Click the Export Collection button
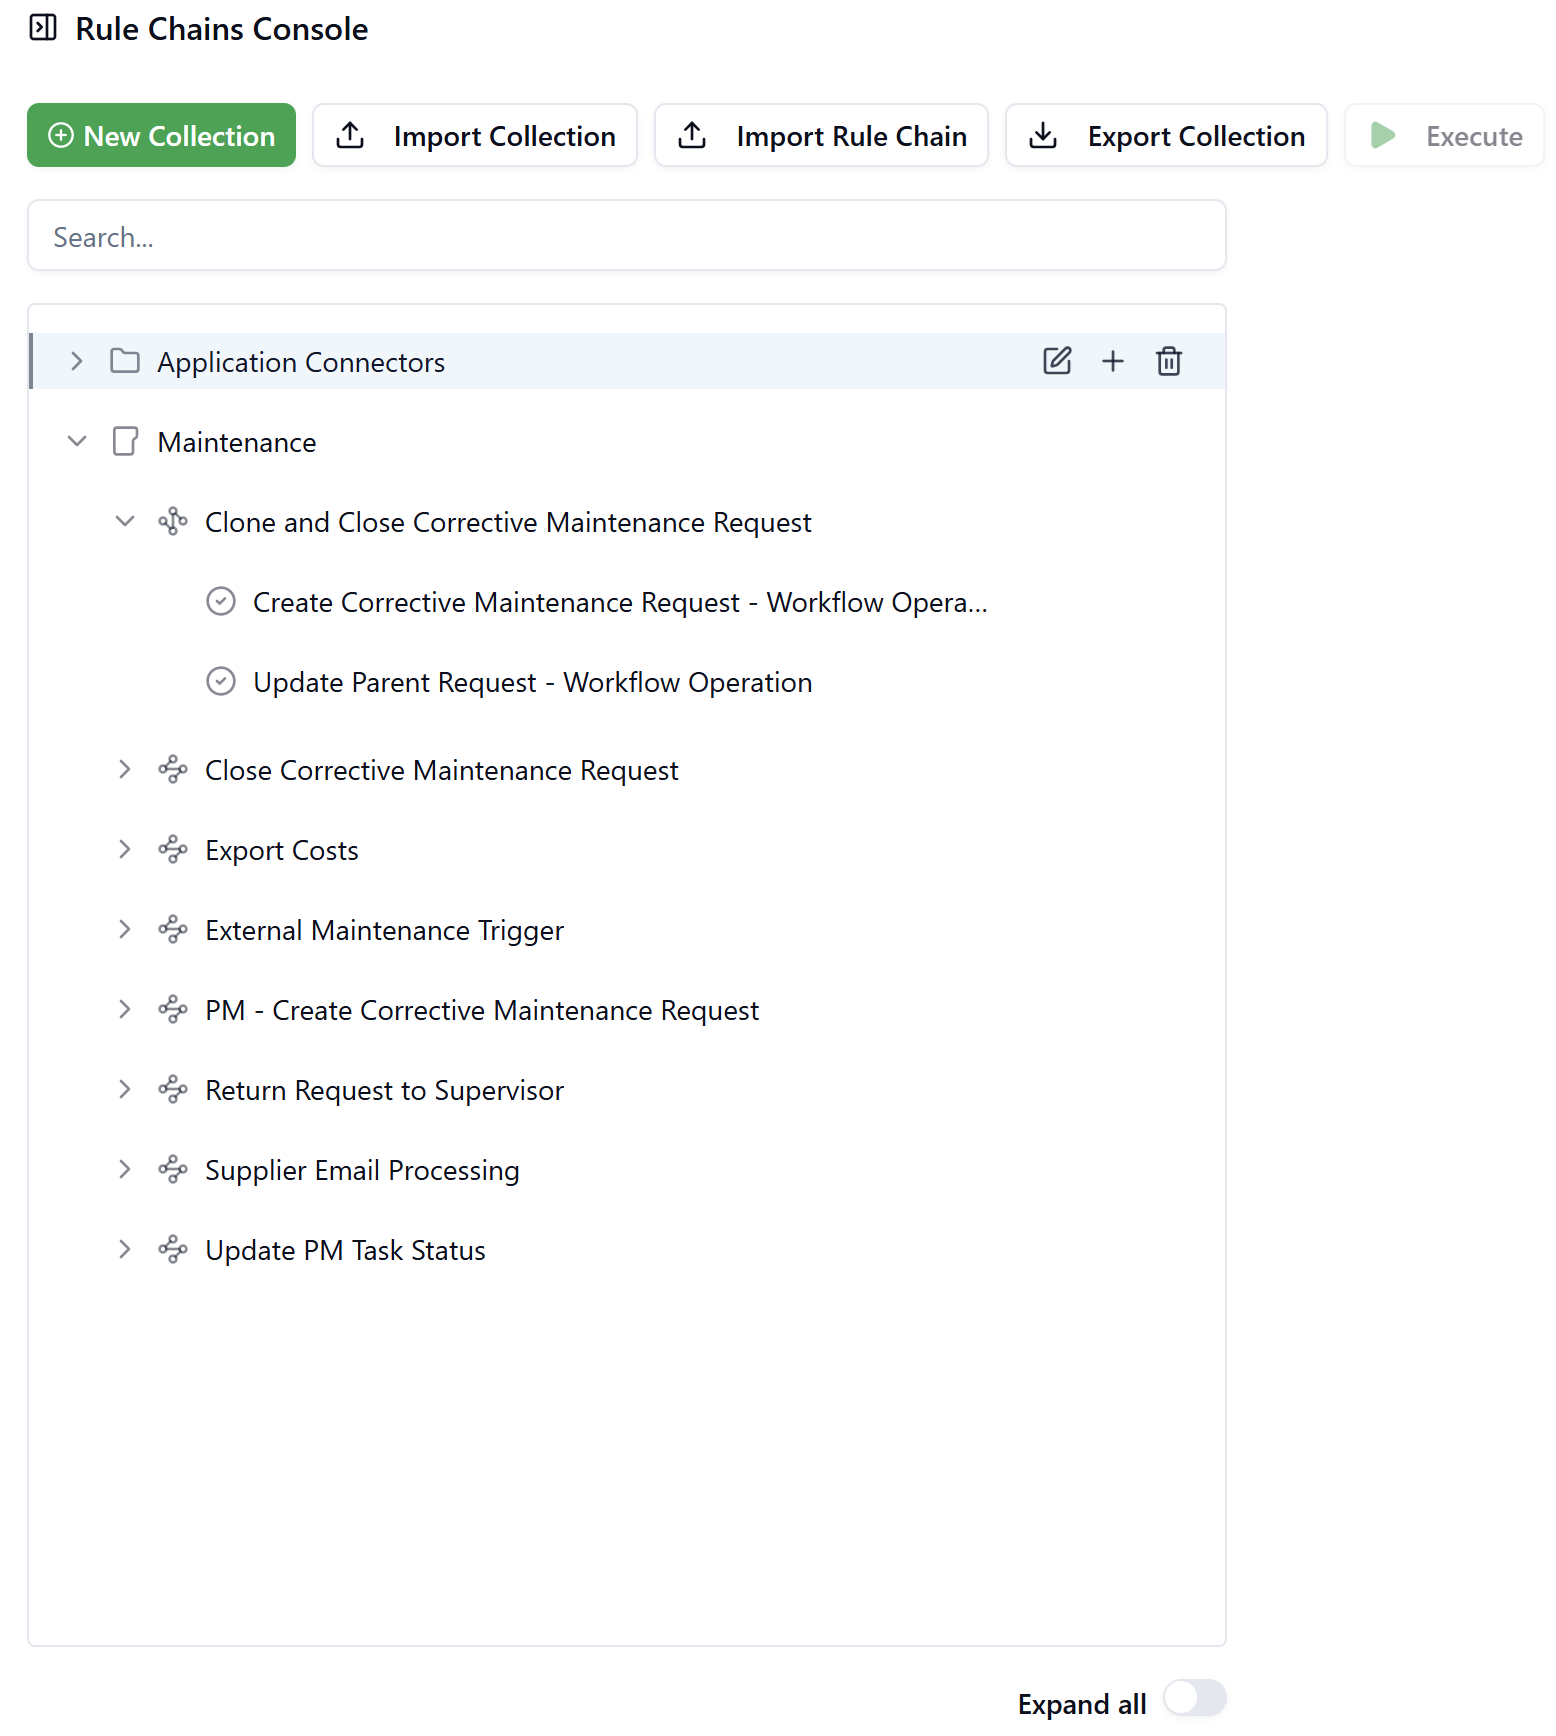 1166,135
